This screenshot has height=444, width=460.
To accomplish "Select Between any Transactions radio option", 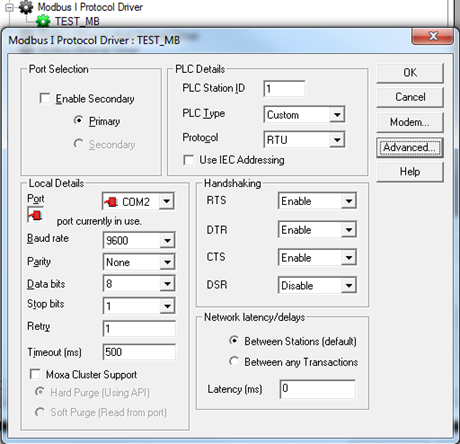I will (x=234, y=361).
